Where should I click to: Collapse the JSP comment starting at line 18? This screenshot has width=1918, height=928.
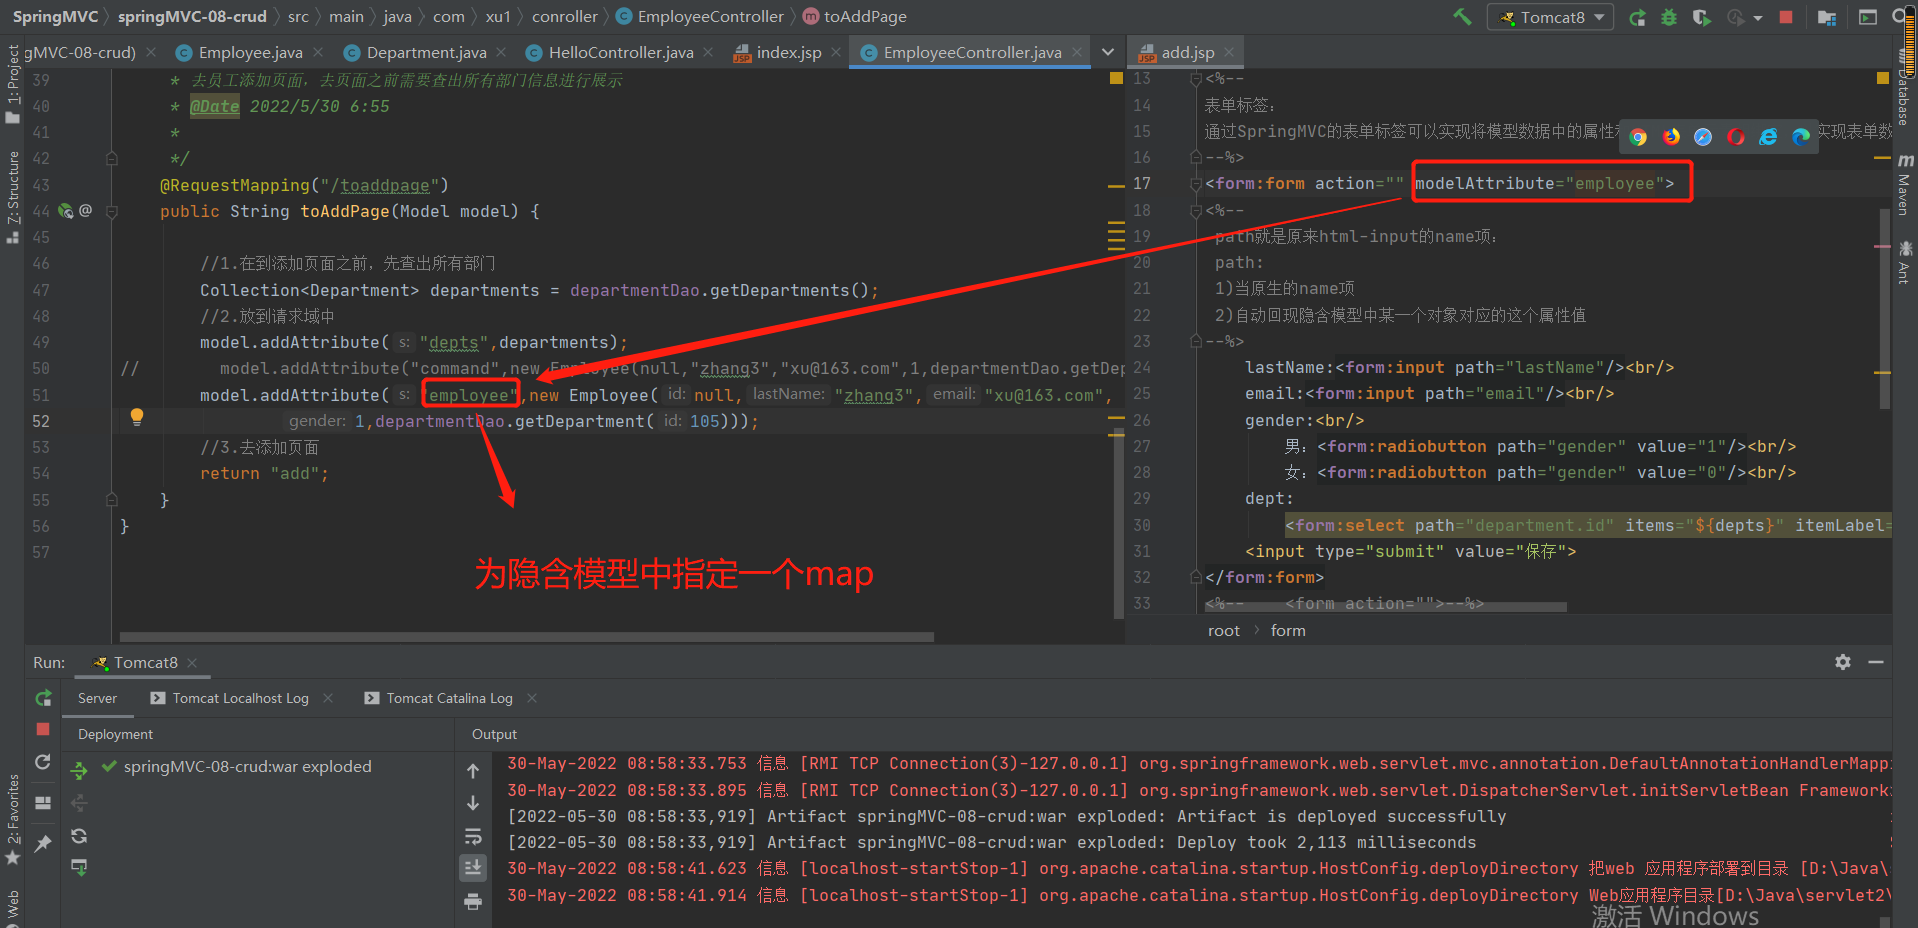click(1196, 211)
